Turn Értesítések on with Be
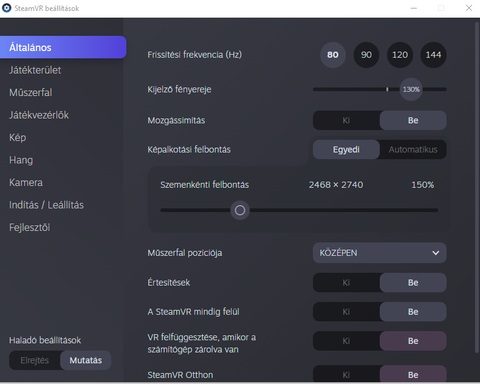The height and width of the screenshot is (384, 480). (x=413, y=283)
